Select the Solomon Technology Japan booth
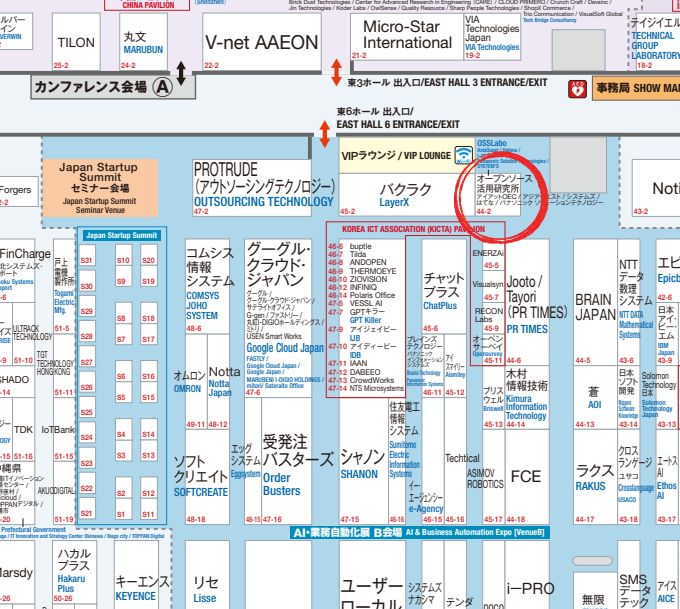The height and width of the screenshot is (609, 680). 667,397
